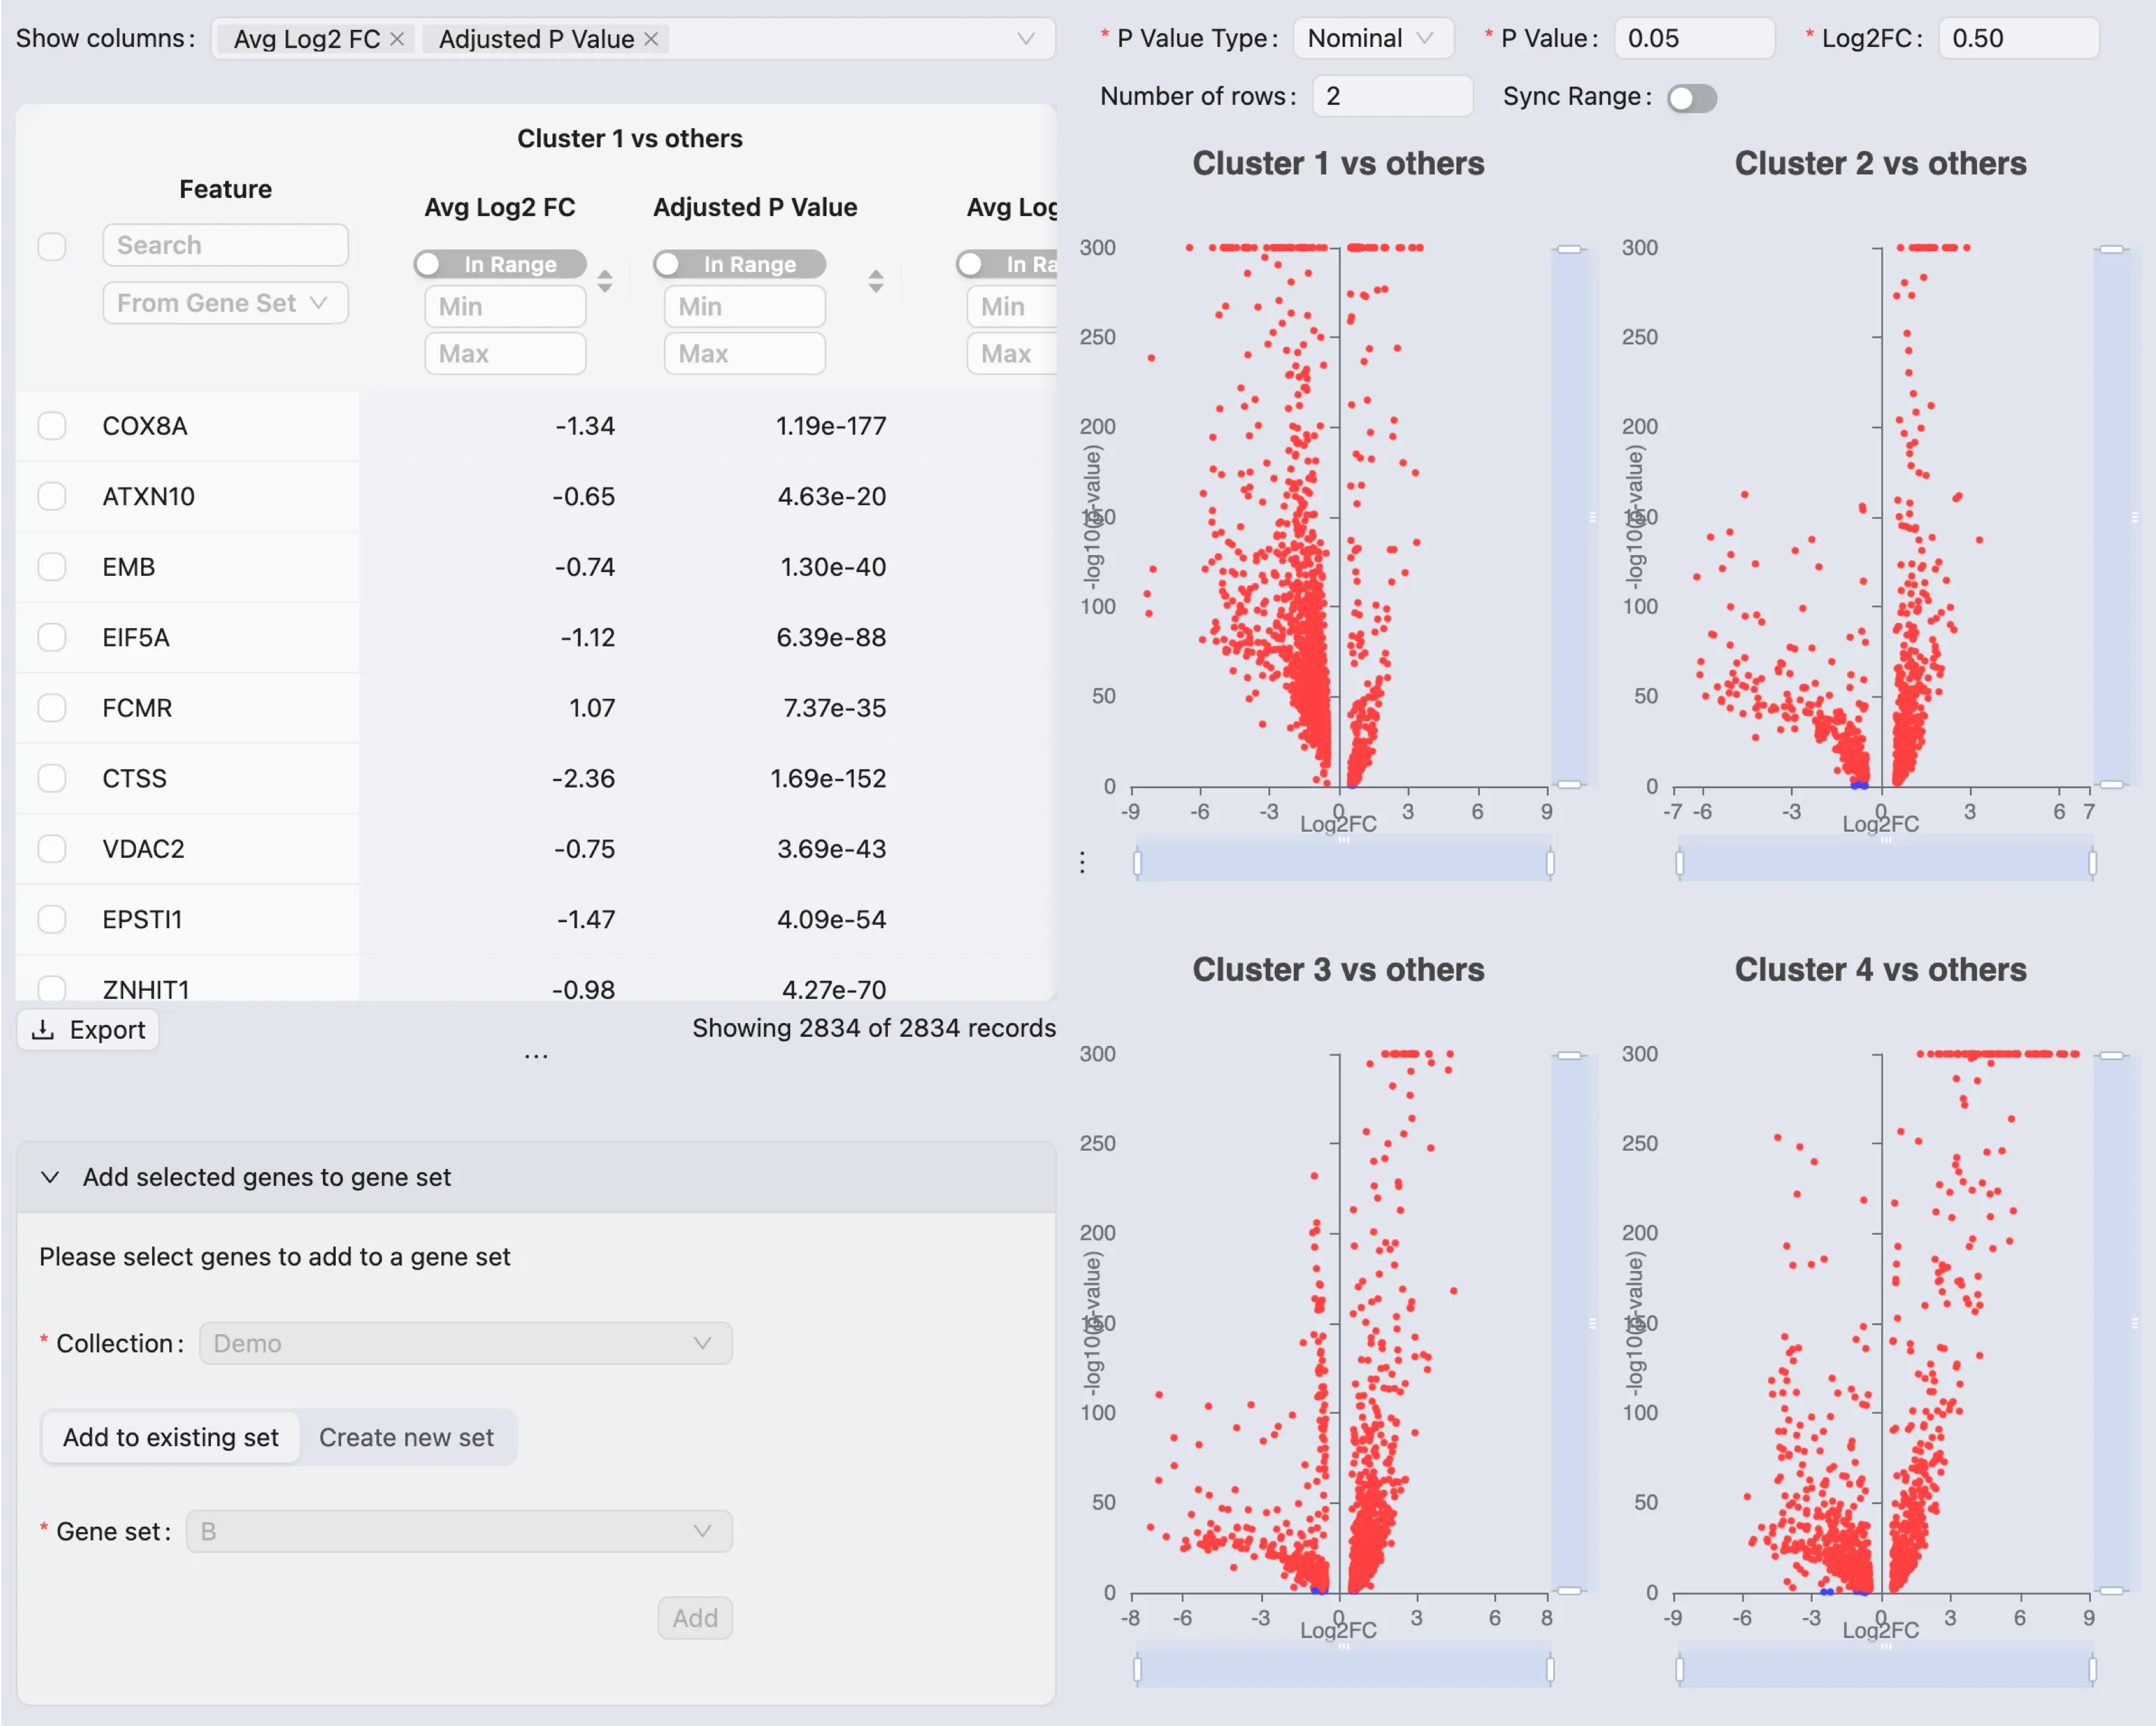
Task: Click the vertical dots resize handle
Action: (1082, 862)
